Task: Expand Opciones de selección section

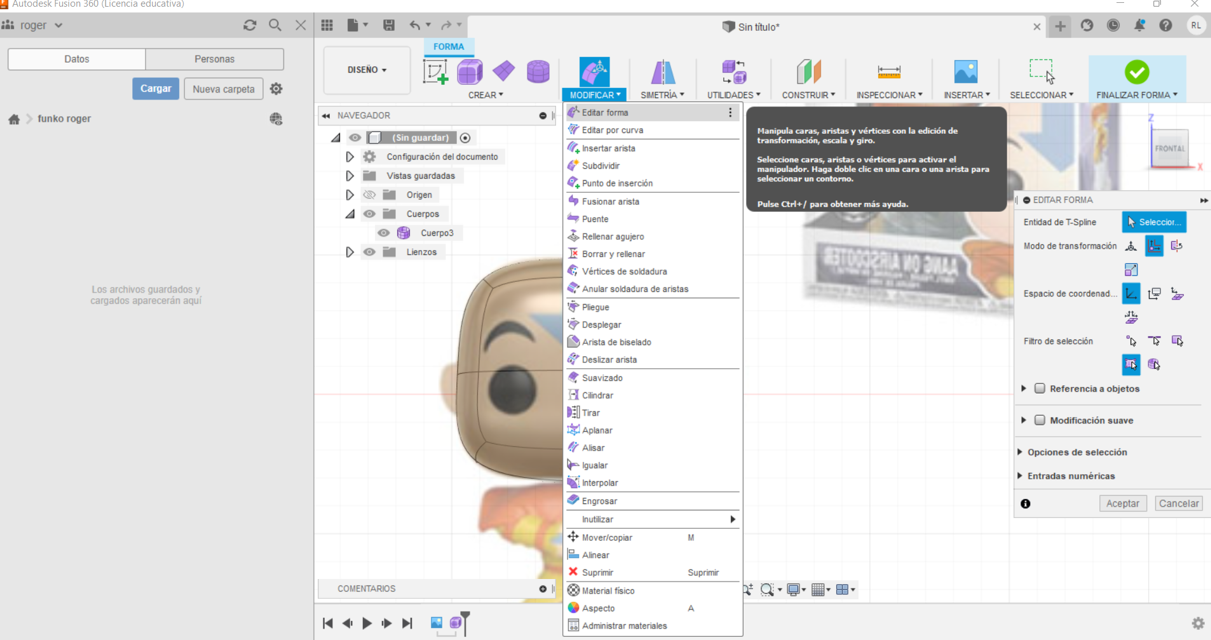Action: pos(1020,453)
